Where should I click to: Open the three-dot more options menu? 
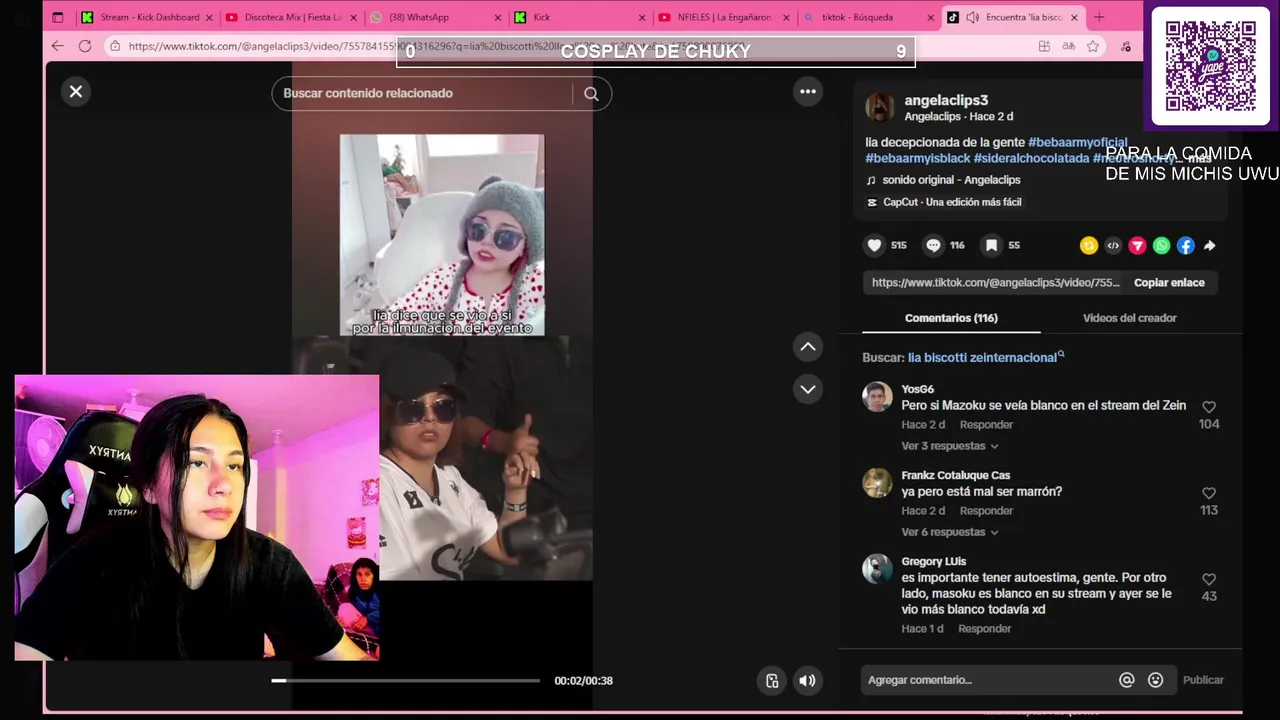(x=808, y=92)
